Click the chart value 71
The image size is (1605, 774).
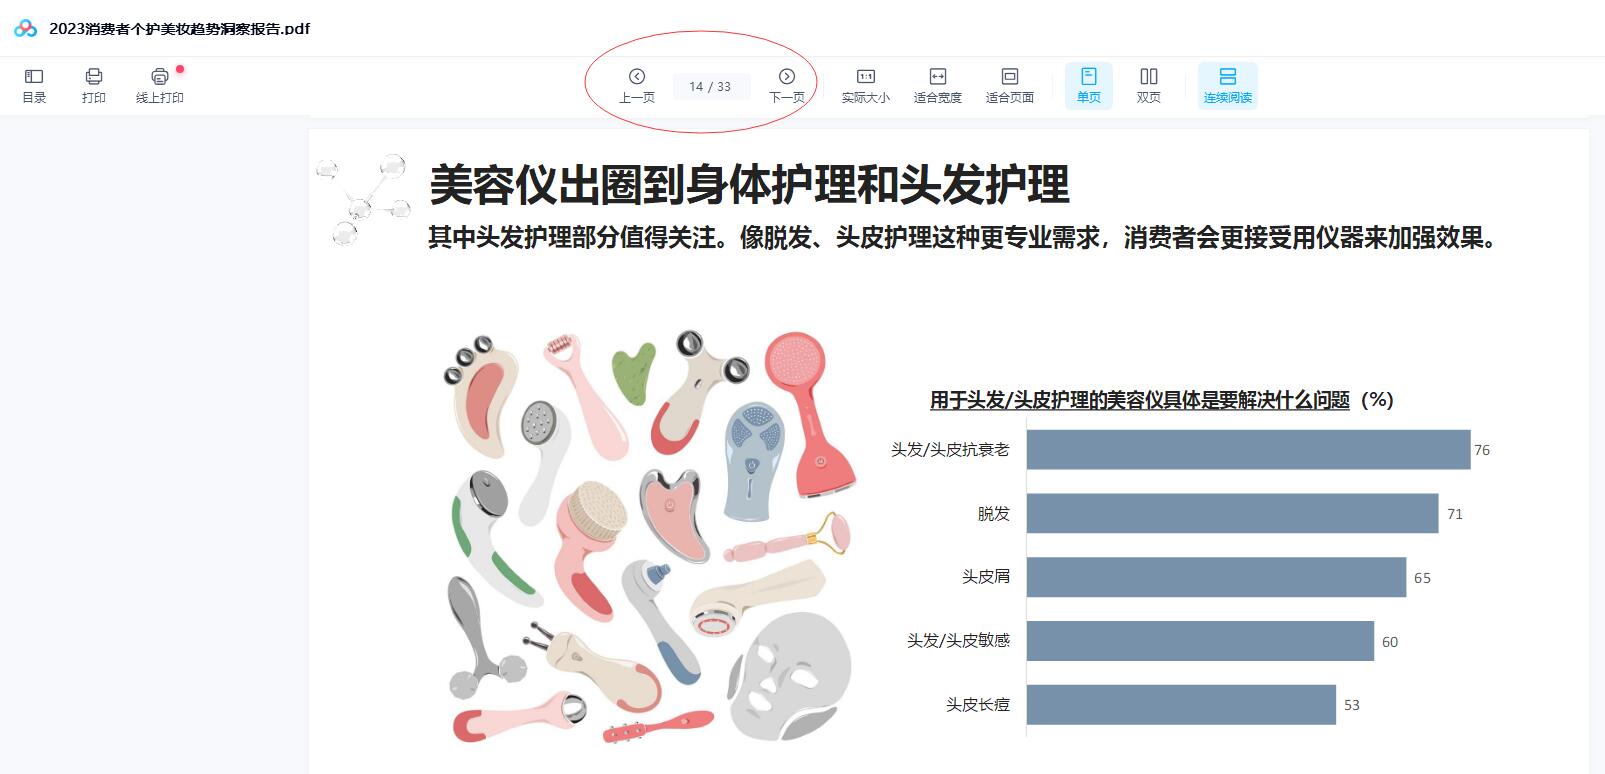click(1455, 514)
